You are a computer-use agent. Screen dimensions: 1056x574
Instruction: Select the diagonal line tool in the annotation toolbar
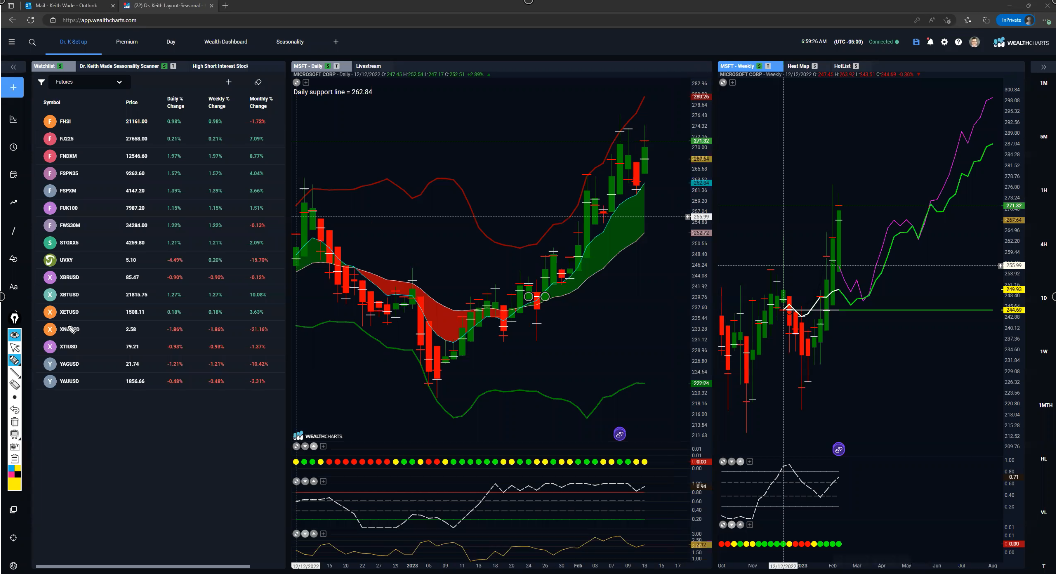[14, 372]
